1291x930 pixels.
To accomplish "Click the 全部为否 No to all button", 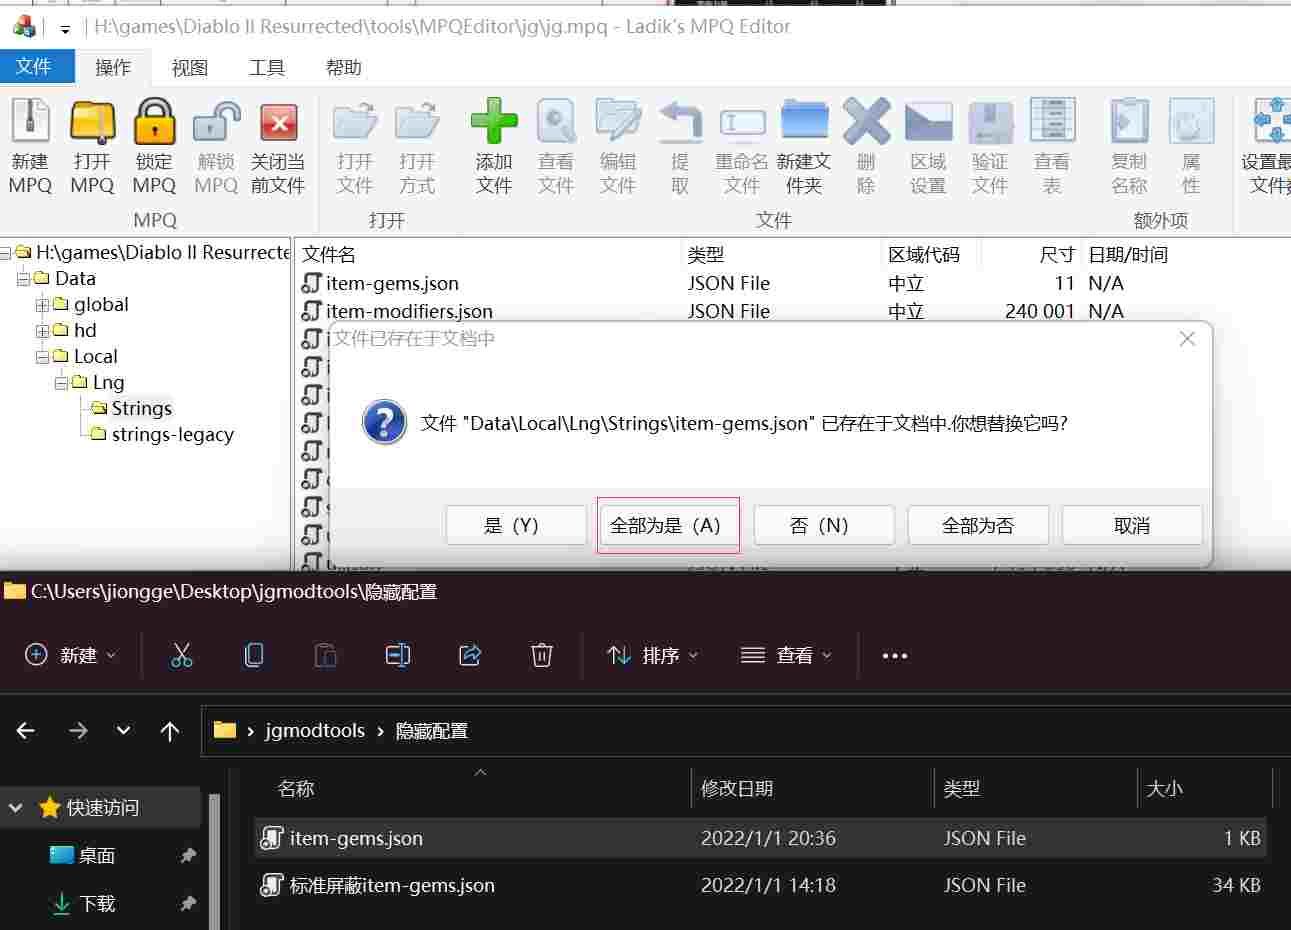I will tap(978, 525).
